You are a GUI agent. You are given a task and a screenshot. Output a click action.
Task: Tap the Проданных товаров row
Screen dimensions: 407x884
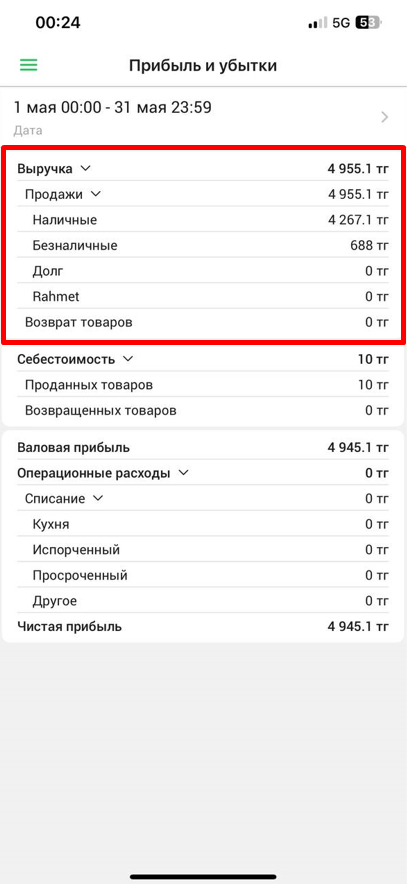tap(203, 384)
